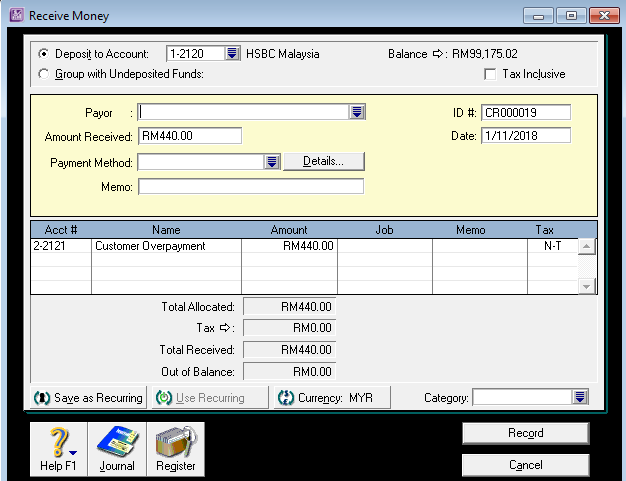Click Total Allocated value RM440.00

(289, 307)
